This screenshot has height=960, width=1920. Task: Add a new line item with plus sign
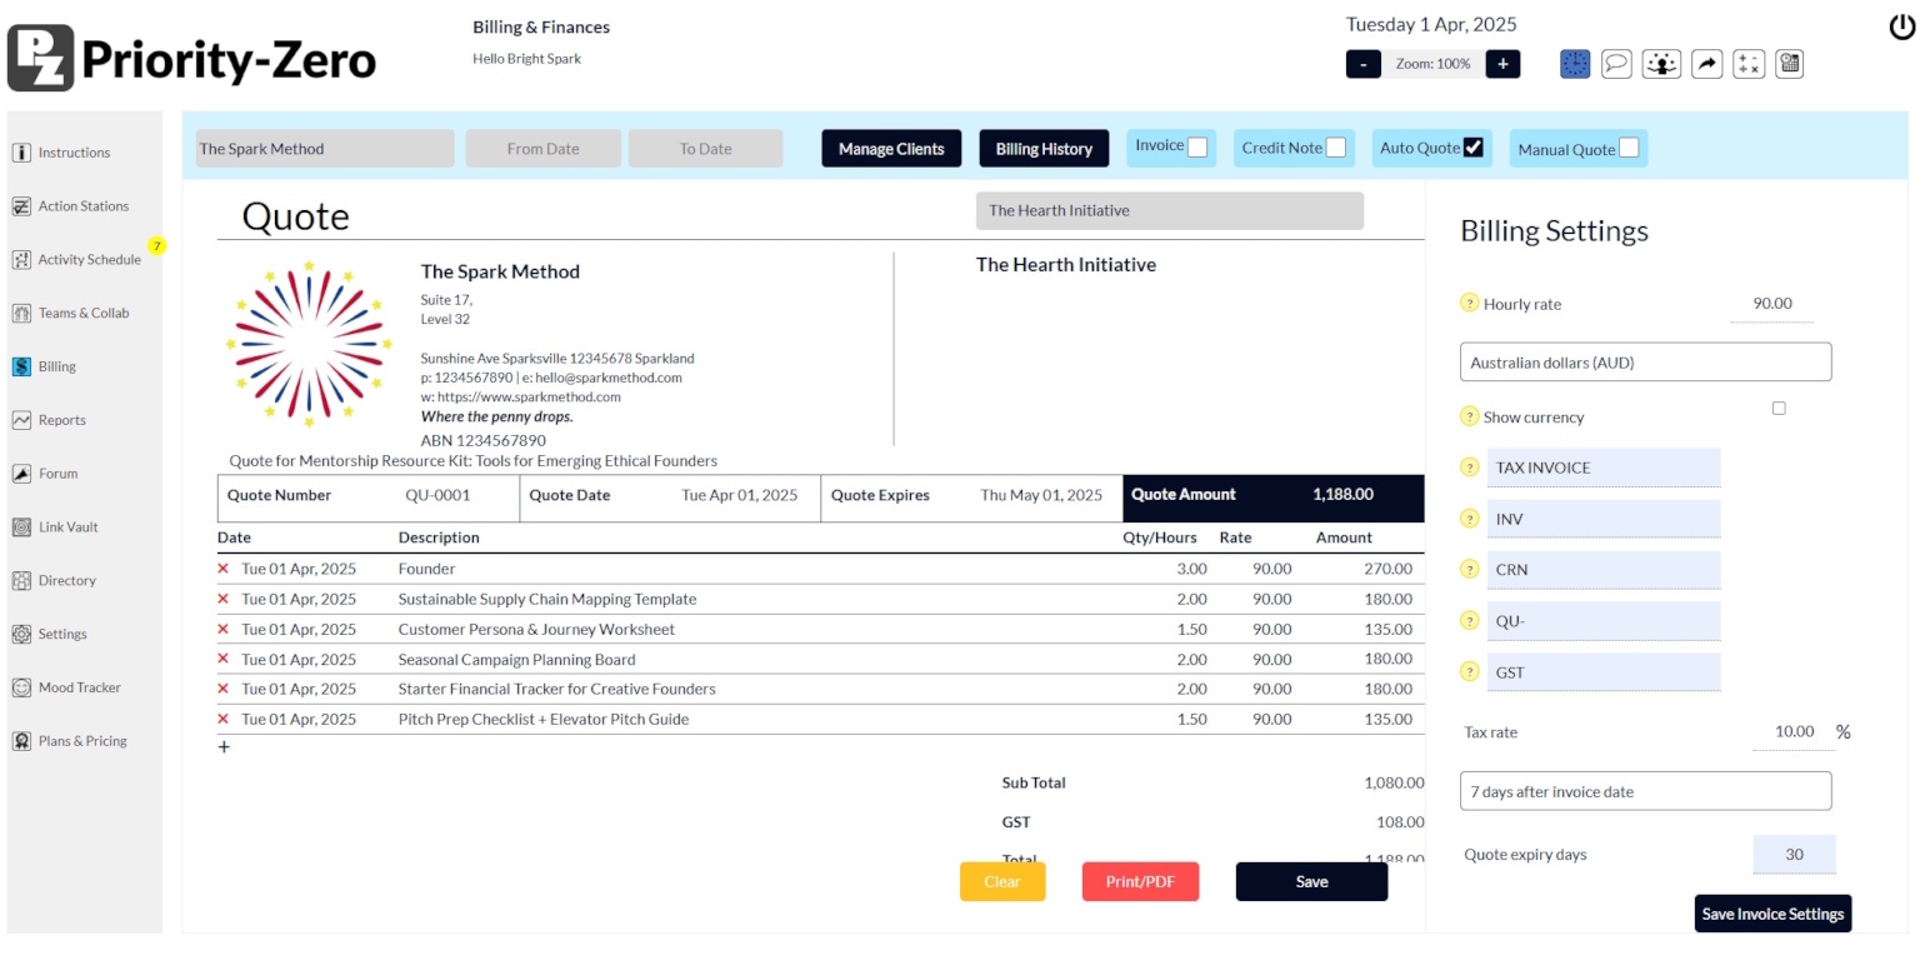[x=224, y=747]
